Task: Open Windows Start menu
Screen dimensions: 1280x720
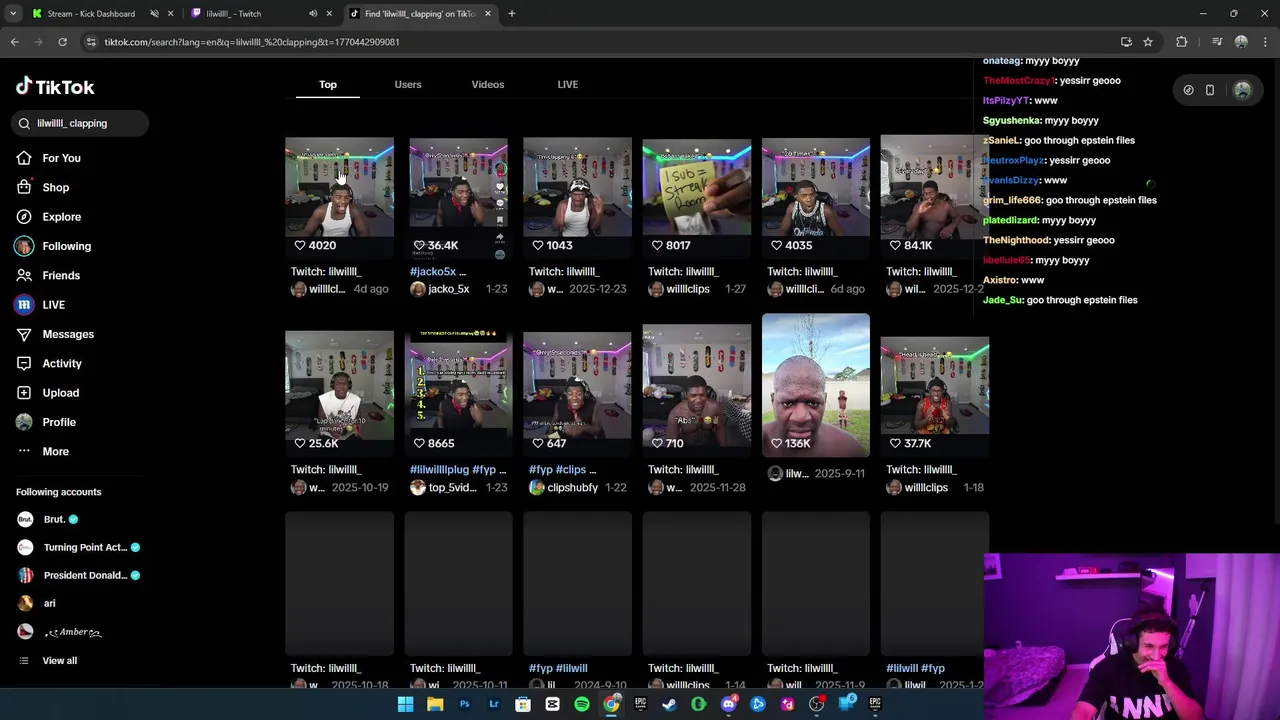Action: tap(405, 704)
